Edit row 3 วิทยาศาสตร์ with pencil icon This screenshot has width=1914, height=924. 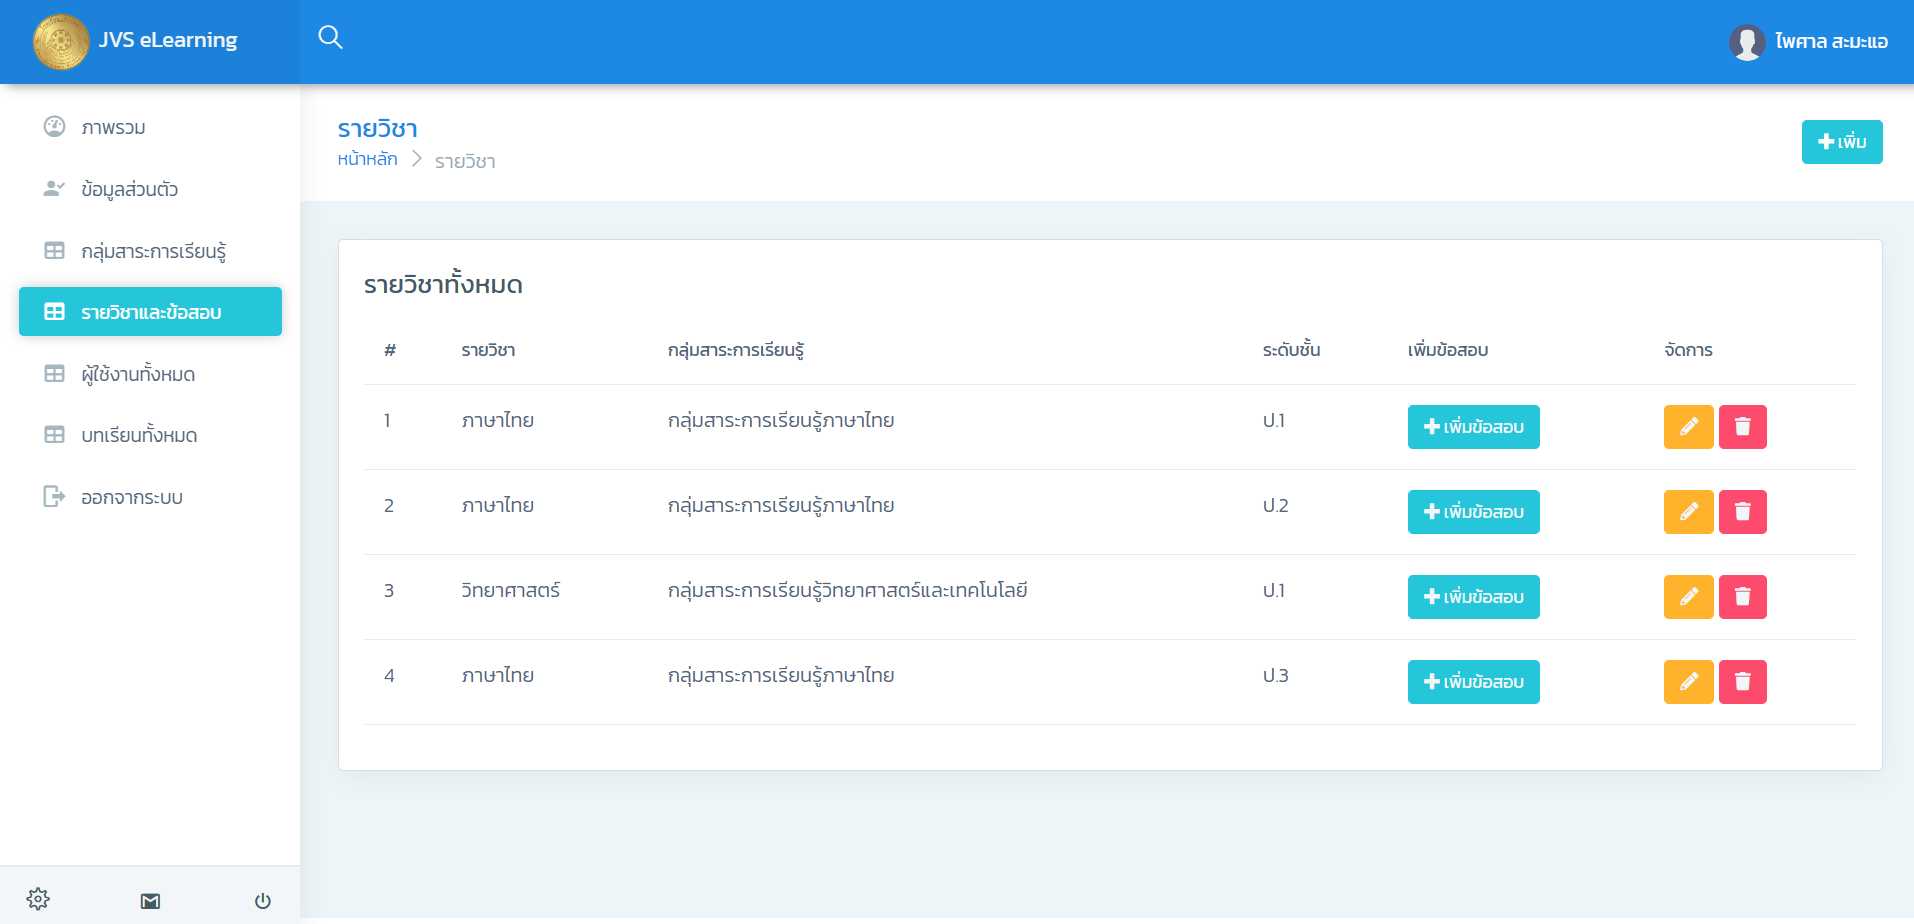[1688, 597]
